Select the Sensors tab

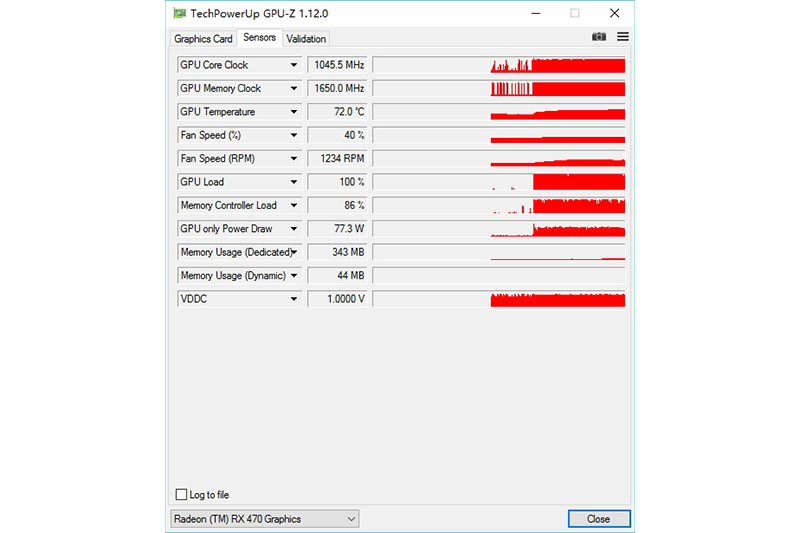(259, 37)
